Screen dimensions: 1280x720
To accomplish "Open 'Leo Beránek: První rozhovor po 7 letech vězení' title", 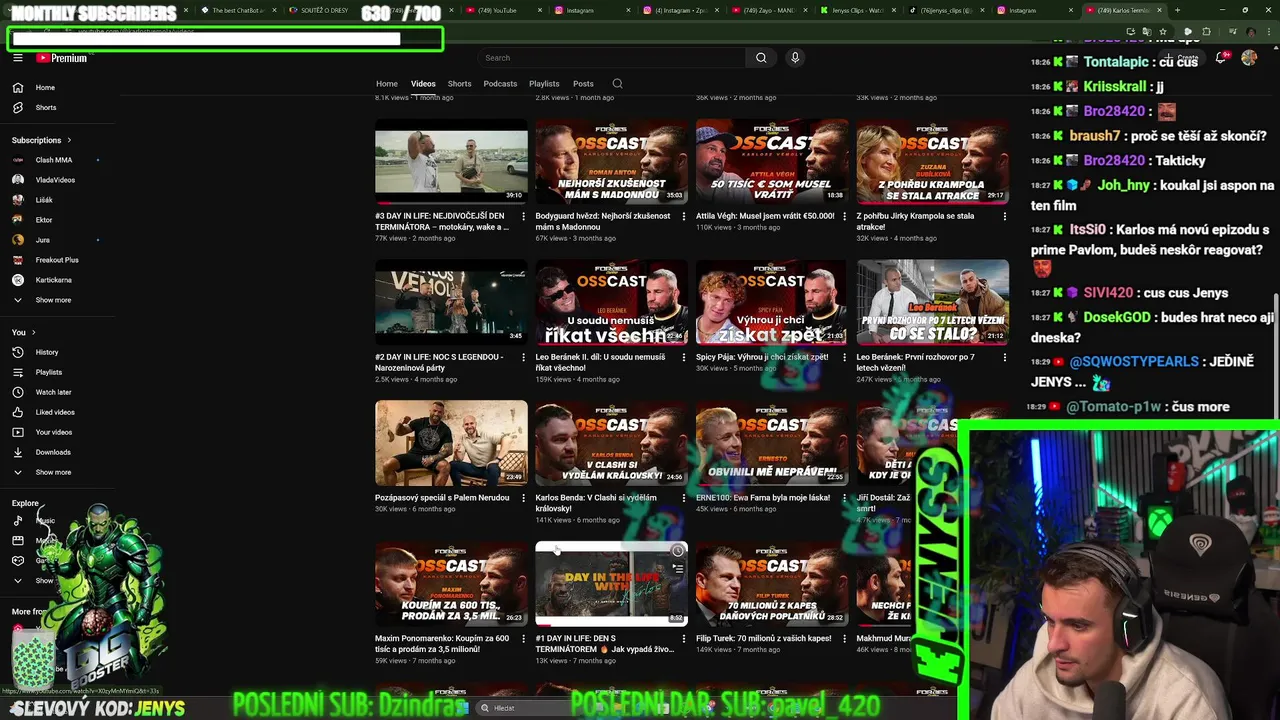I will click(916, 362).
